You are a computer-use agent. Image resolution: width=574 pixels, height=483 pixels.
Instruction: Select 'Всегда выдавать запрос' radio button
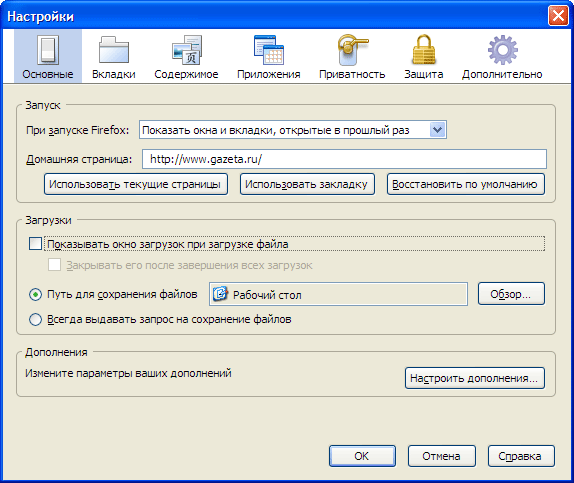tap(35, 319)
